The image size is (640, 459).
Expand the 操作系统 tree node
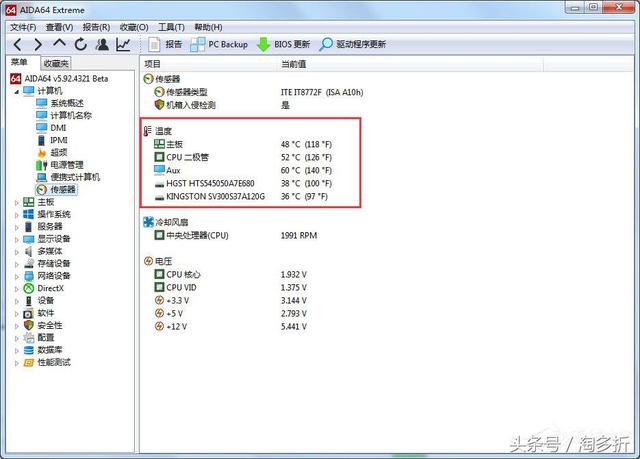(x=16, y=214)
